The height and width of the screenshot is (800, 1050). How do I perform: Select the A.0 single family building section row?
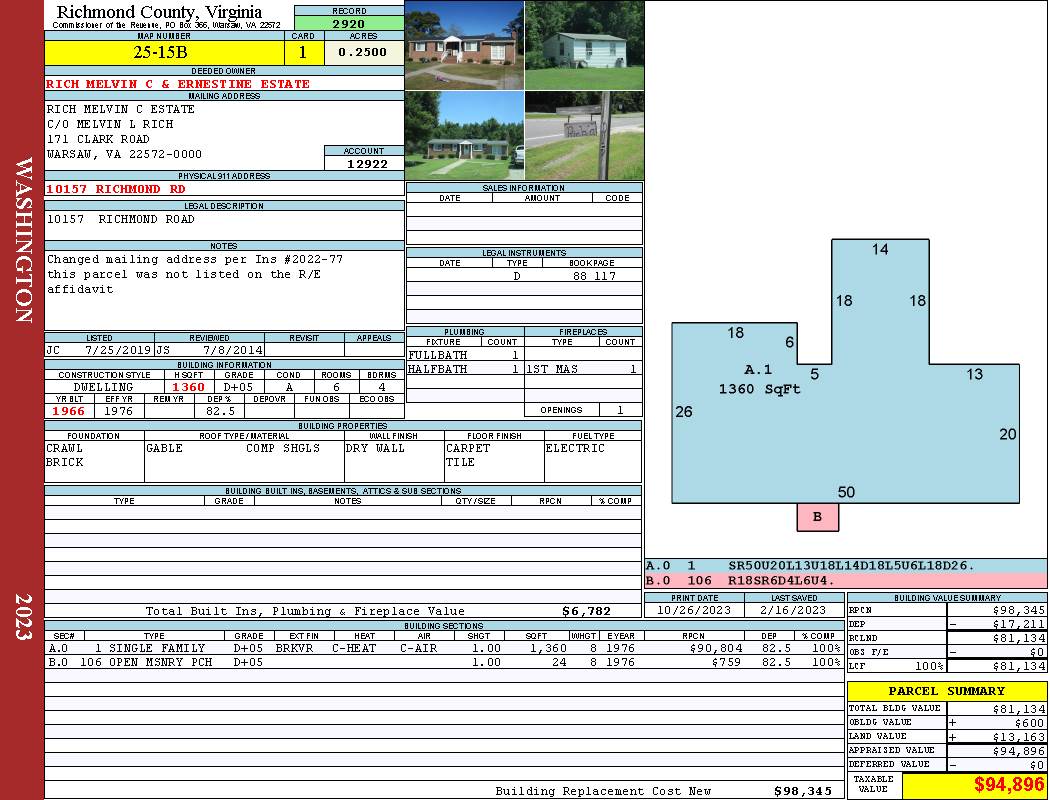click(x=443, y=649)
